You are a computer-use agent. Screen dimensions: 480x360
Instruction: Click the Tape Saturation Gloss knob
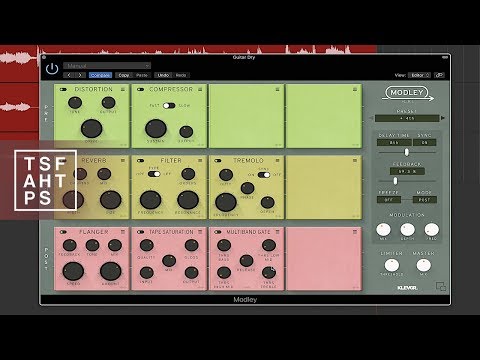tap(192, 245)
